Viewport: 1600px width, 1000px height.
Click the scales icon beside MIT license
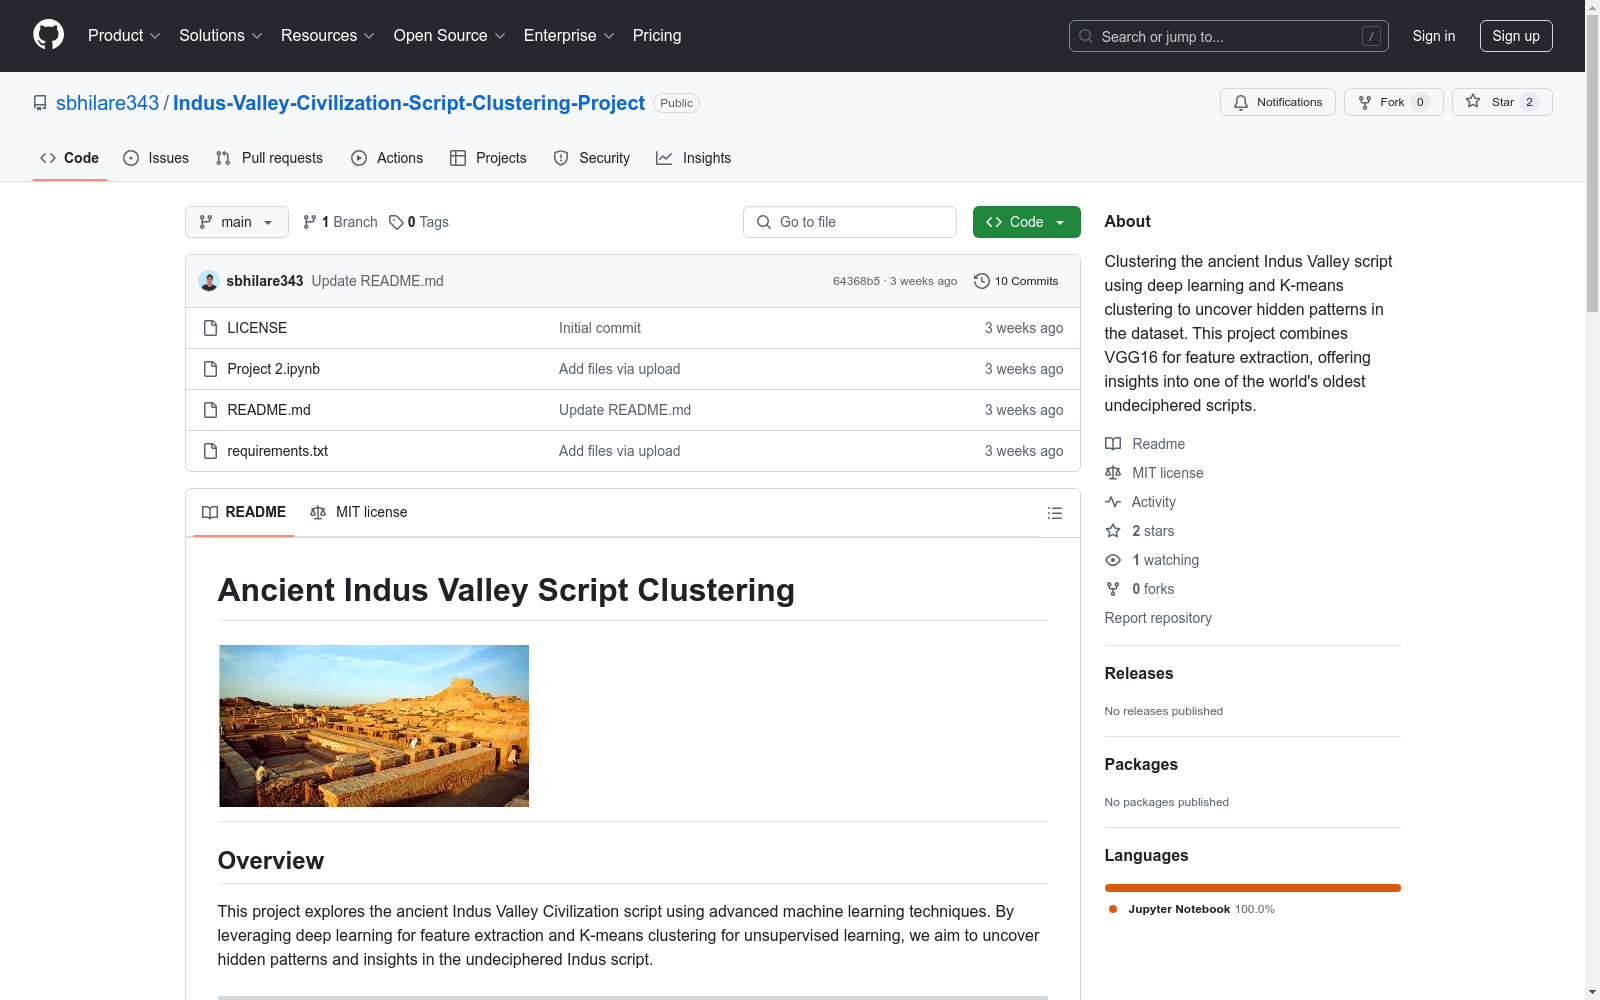click(x=1113, y=473)
